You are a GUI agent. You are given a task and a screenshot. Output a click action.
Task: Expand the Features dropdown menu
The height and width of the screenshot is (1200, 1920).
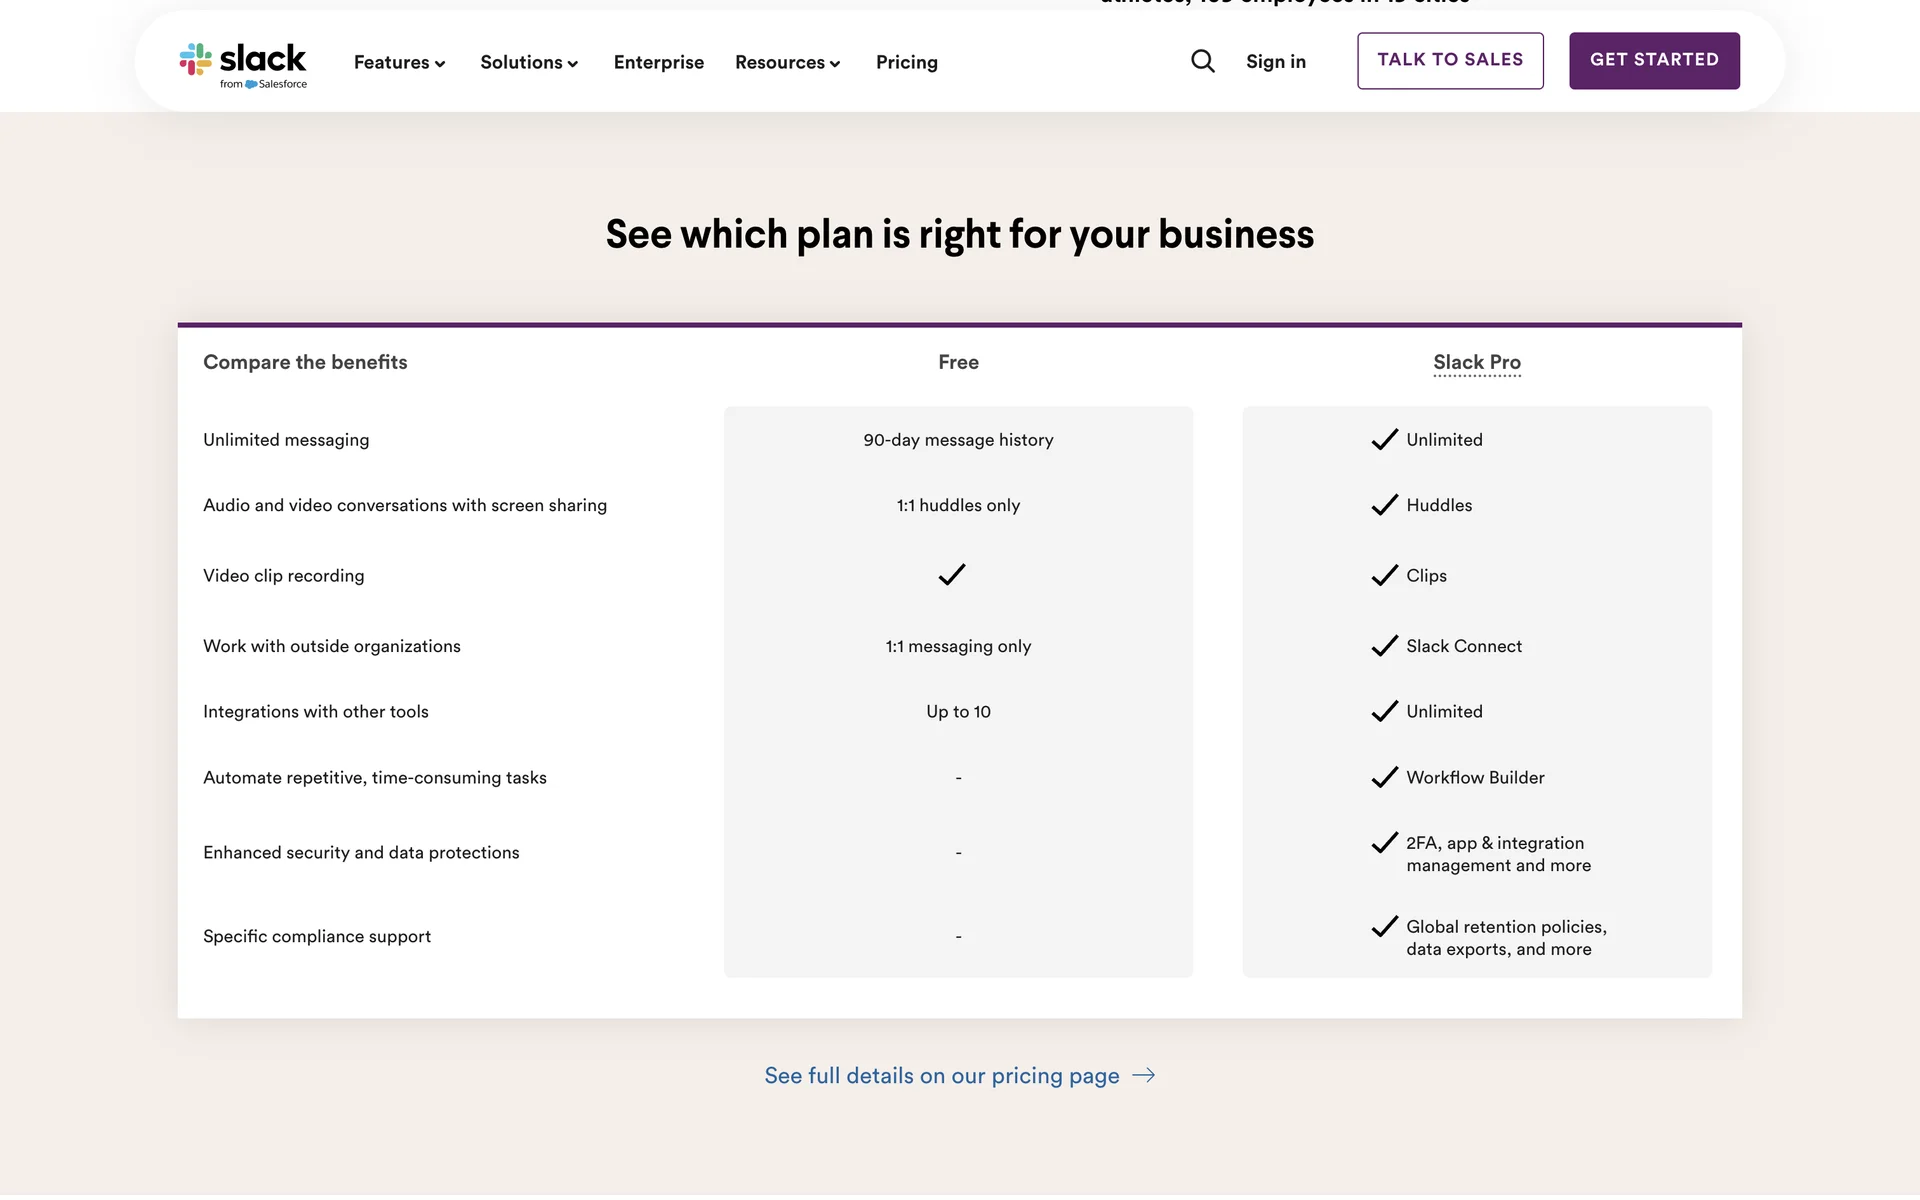pyautogui.click(x=399, y=62)
